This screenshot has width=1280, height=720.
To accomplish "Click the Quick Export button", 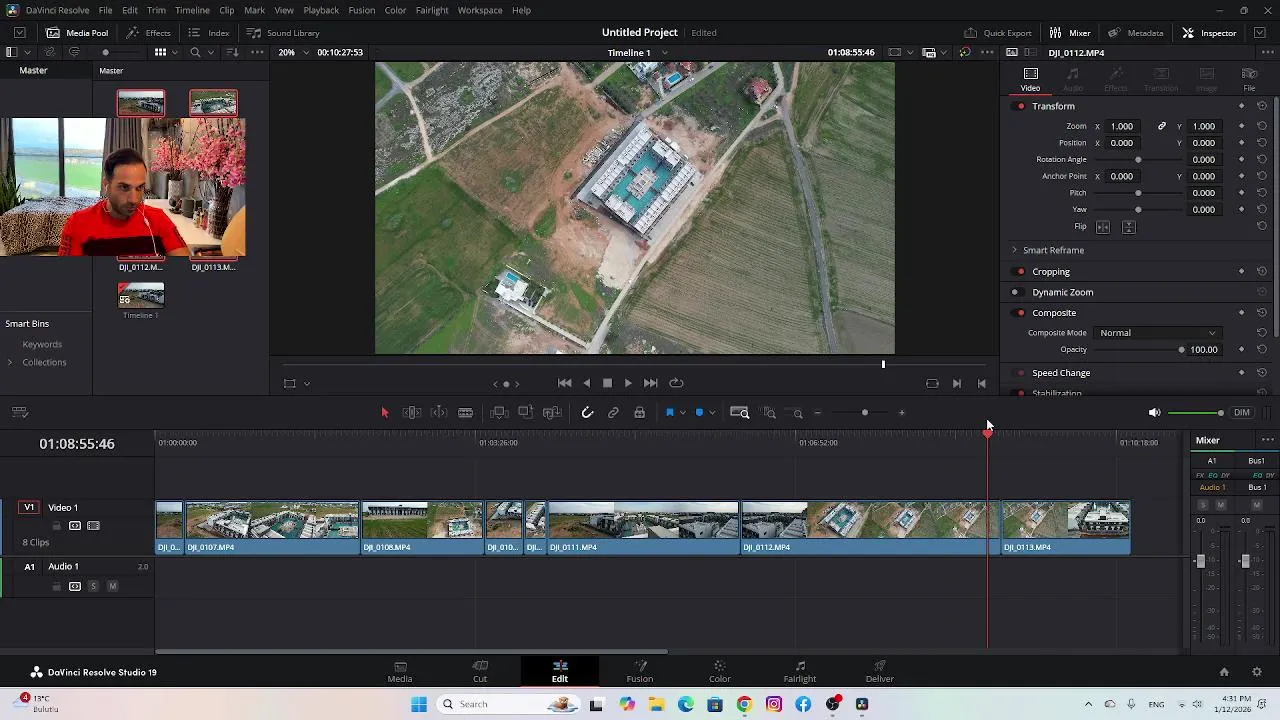I will [998, 33].
